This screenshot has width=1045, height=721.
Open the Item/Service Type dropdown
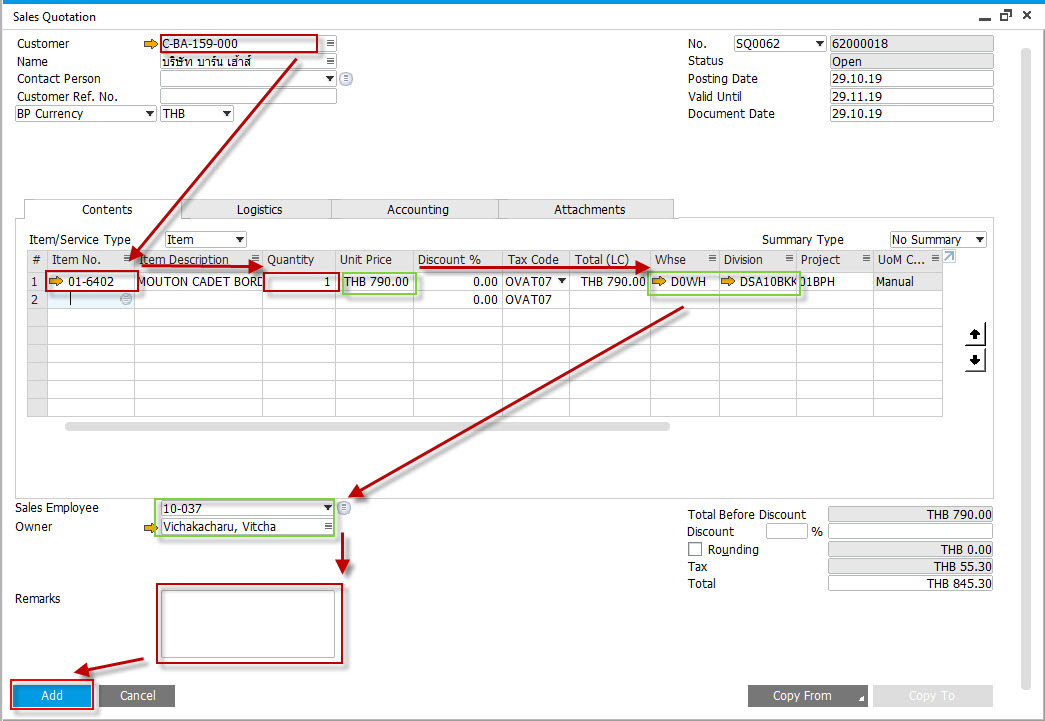coord(240,239)
